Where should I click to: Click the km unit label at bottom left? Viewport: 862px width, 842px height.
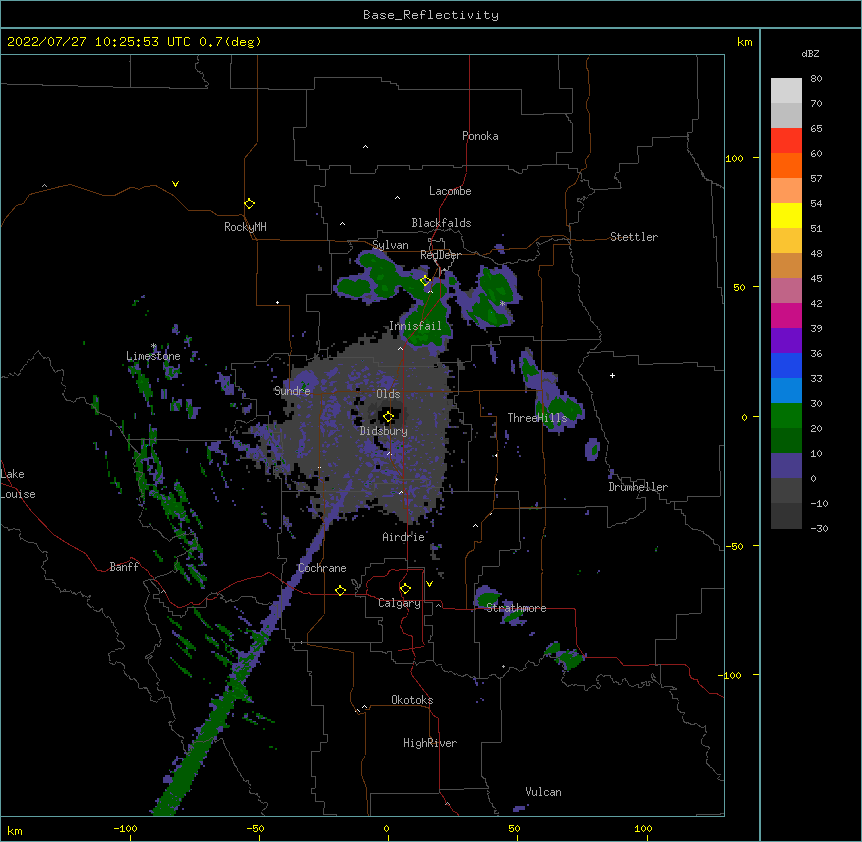click(x=15, y=831)
